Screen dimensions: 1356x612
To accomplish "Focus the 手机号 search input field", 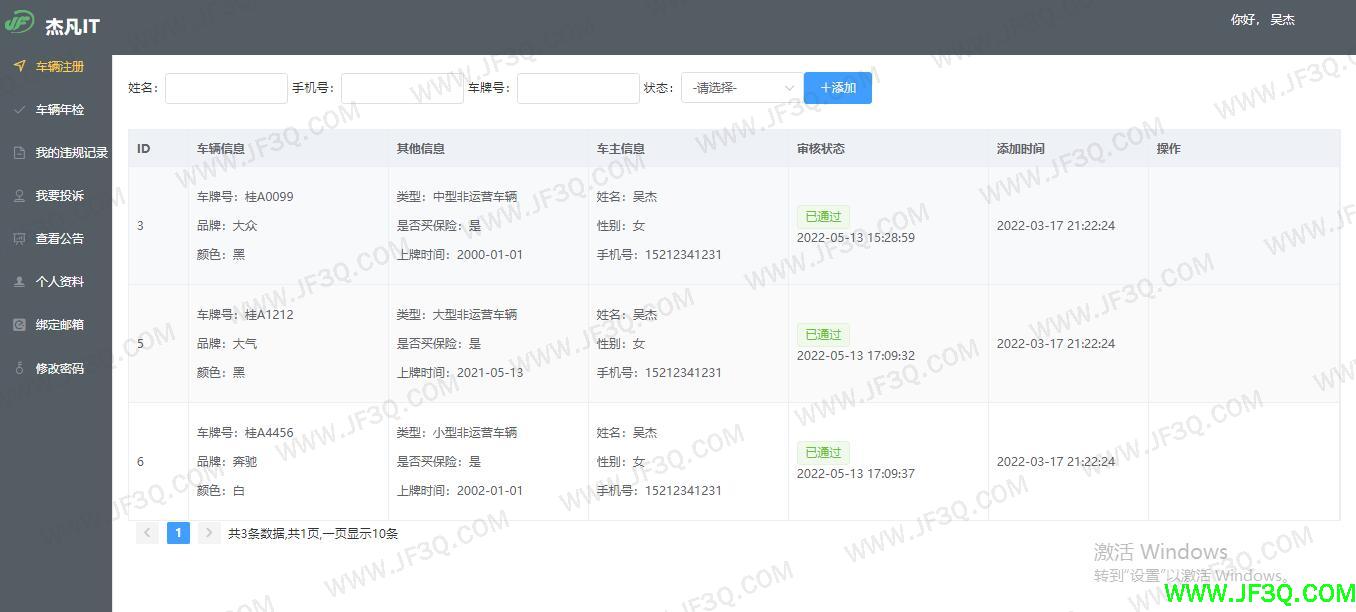I will (x=402, y=88).
